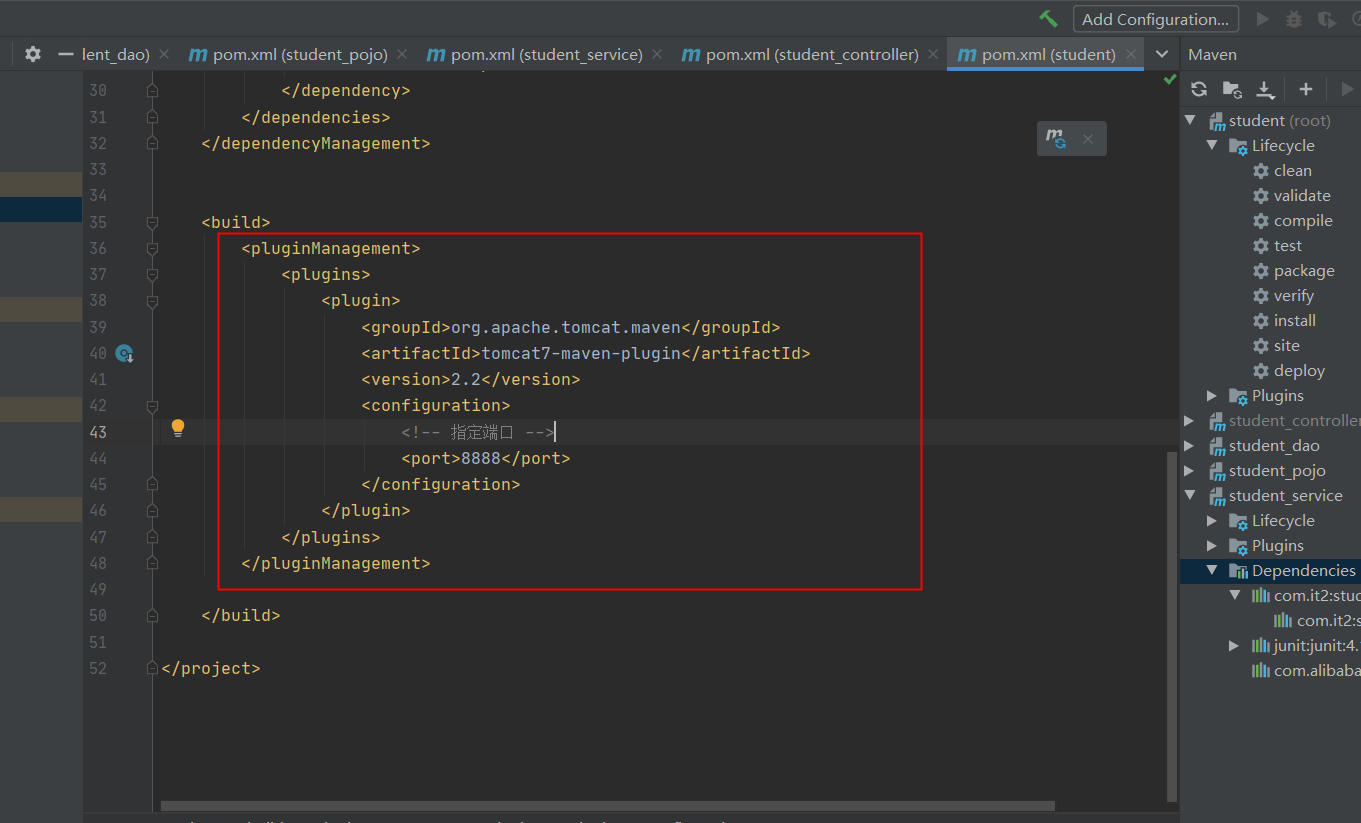
Task: Click Generate Sources and Update Folders icon
Action: tap(1232, 90)
